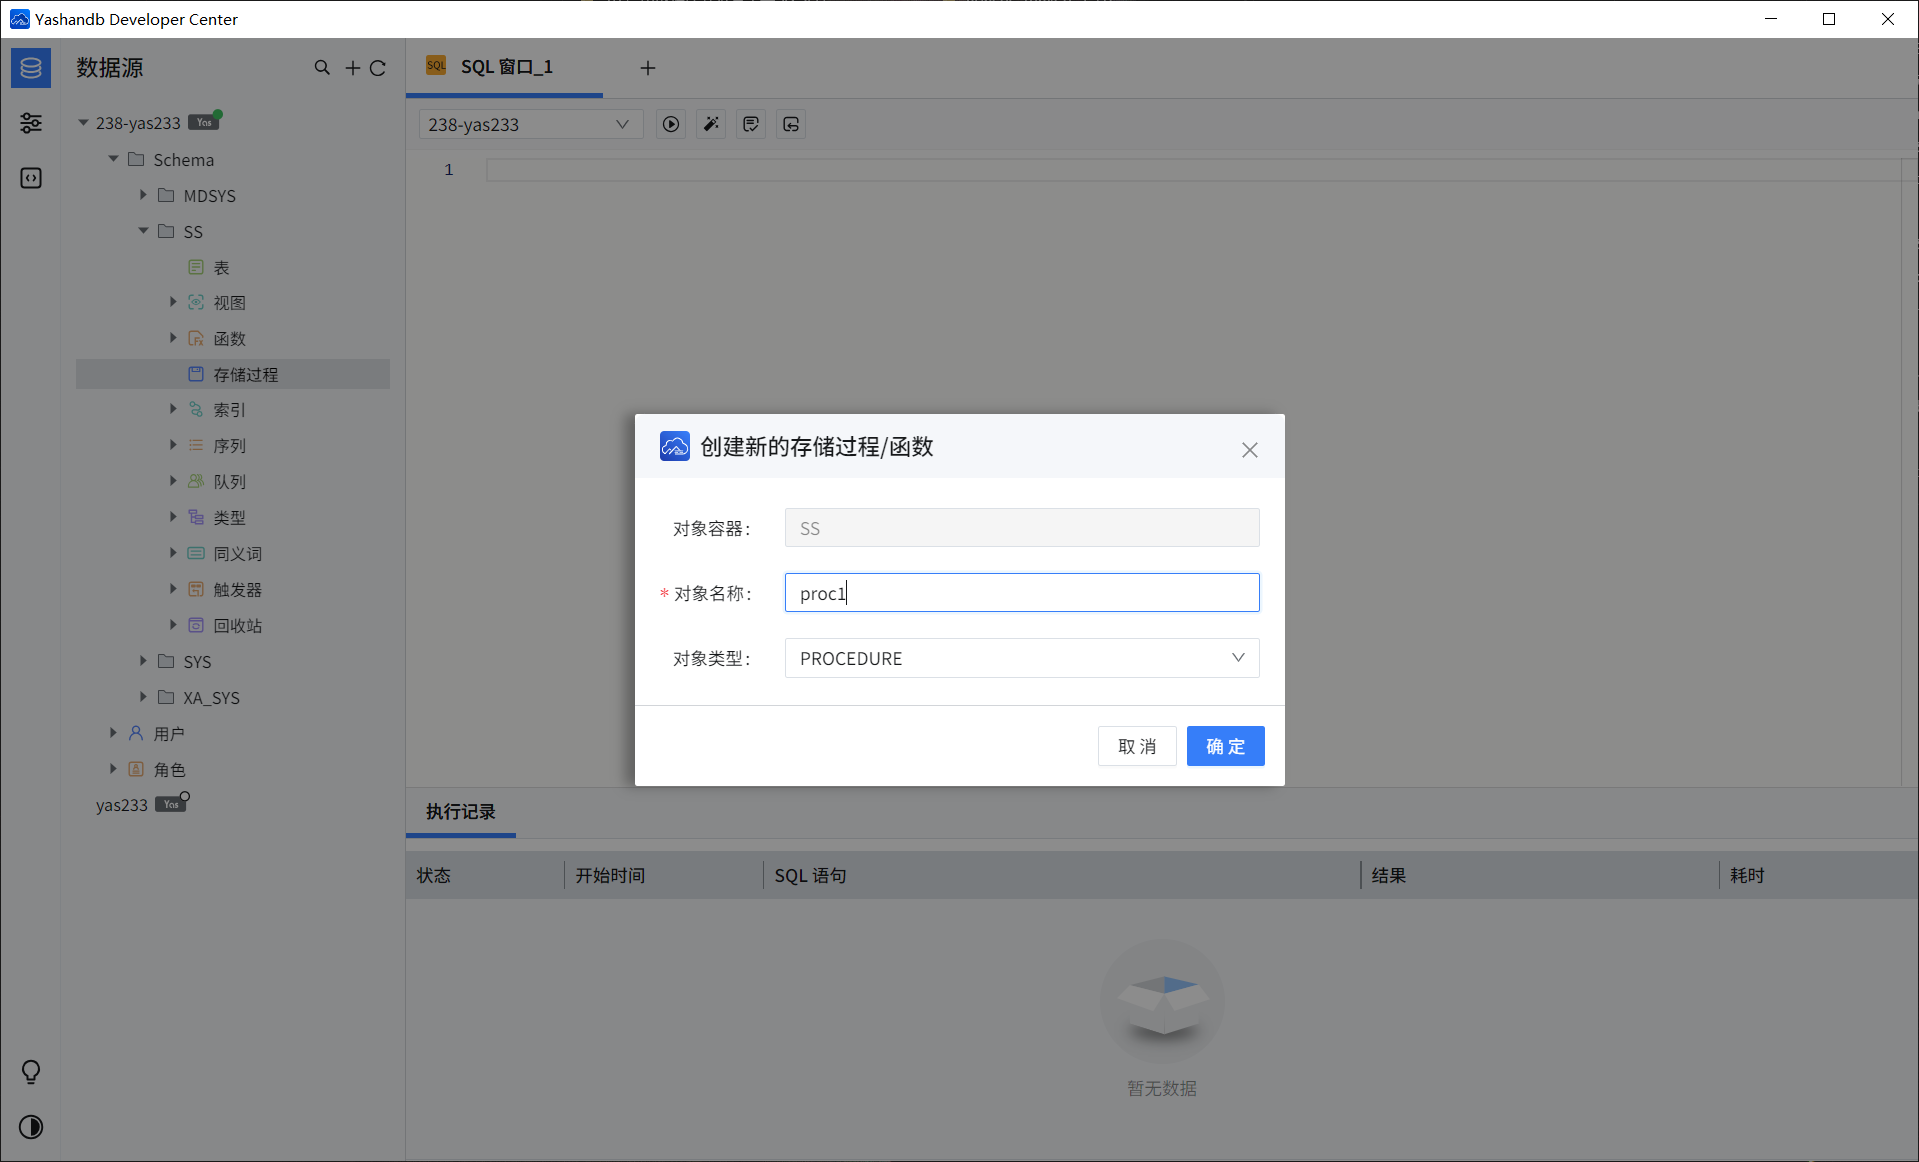
Task: Click the search icon in data source panel
Action: click(322, 67)
